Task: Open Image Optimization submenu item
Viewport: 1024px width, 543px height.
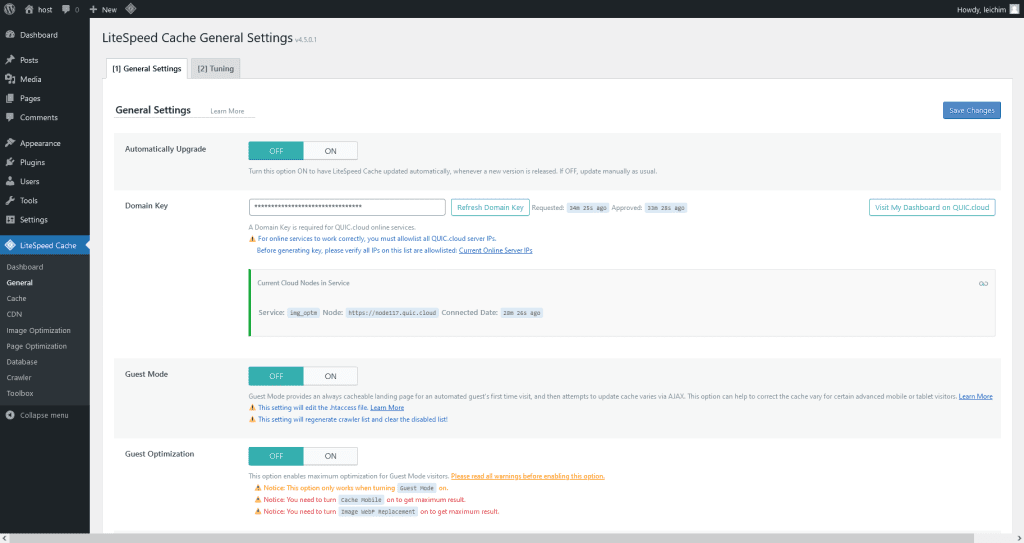Action: point(39,330)
